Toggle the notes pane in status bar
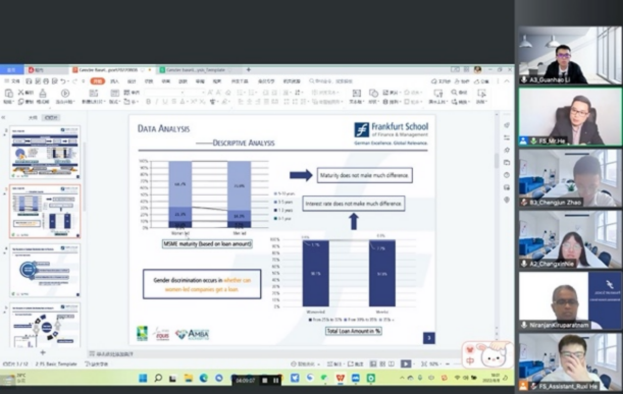Screen dimensions: 623x394 (334, 364)
